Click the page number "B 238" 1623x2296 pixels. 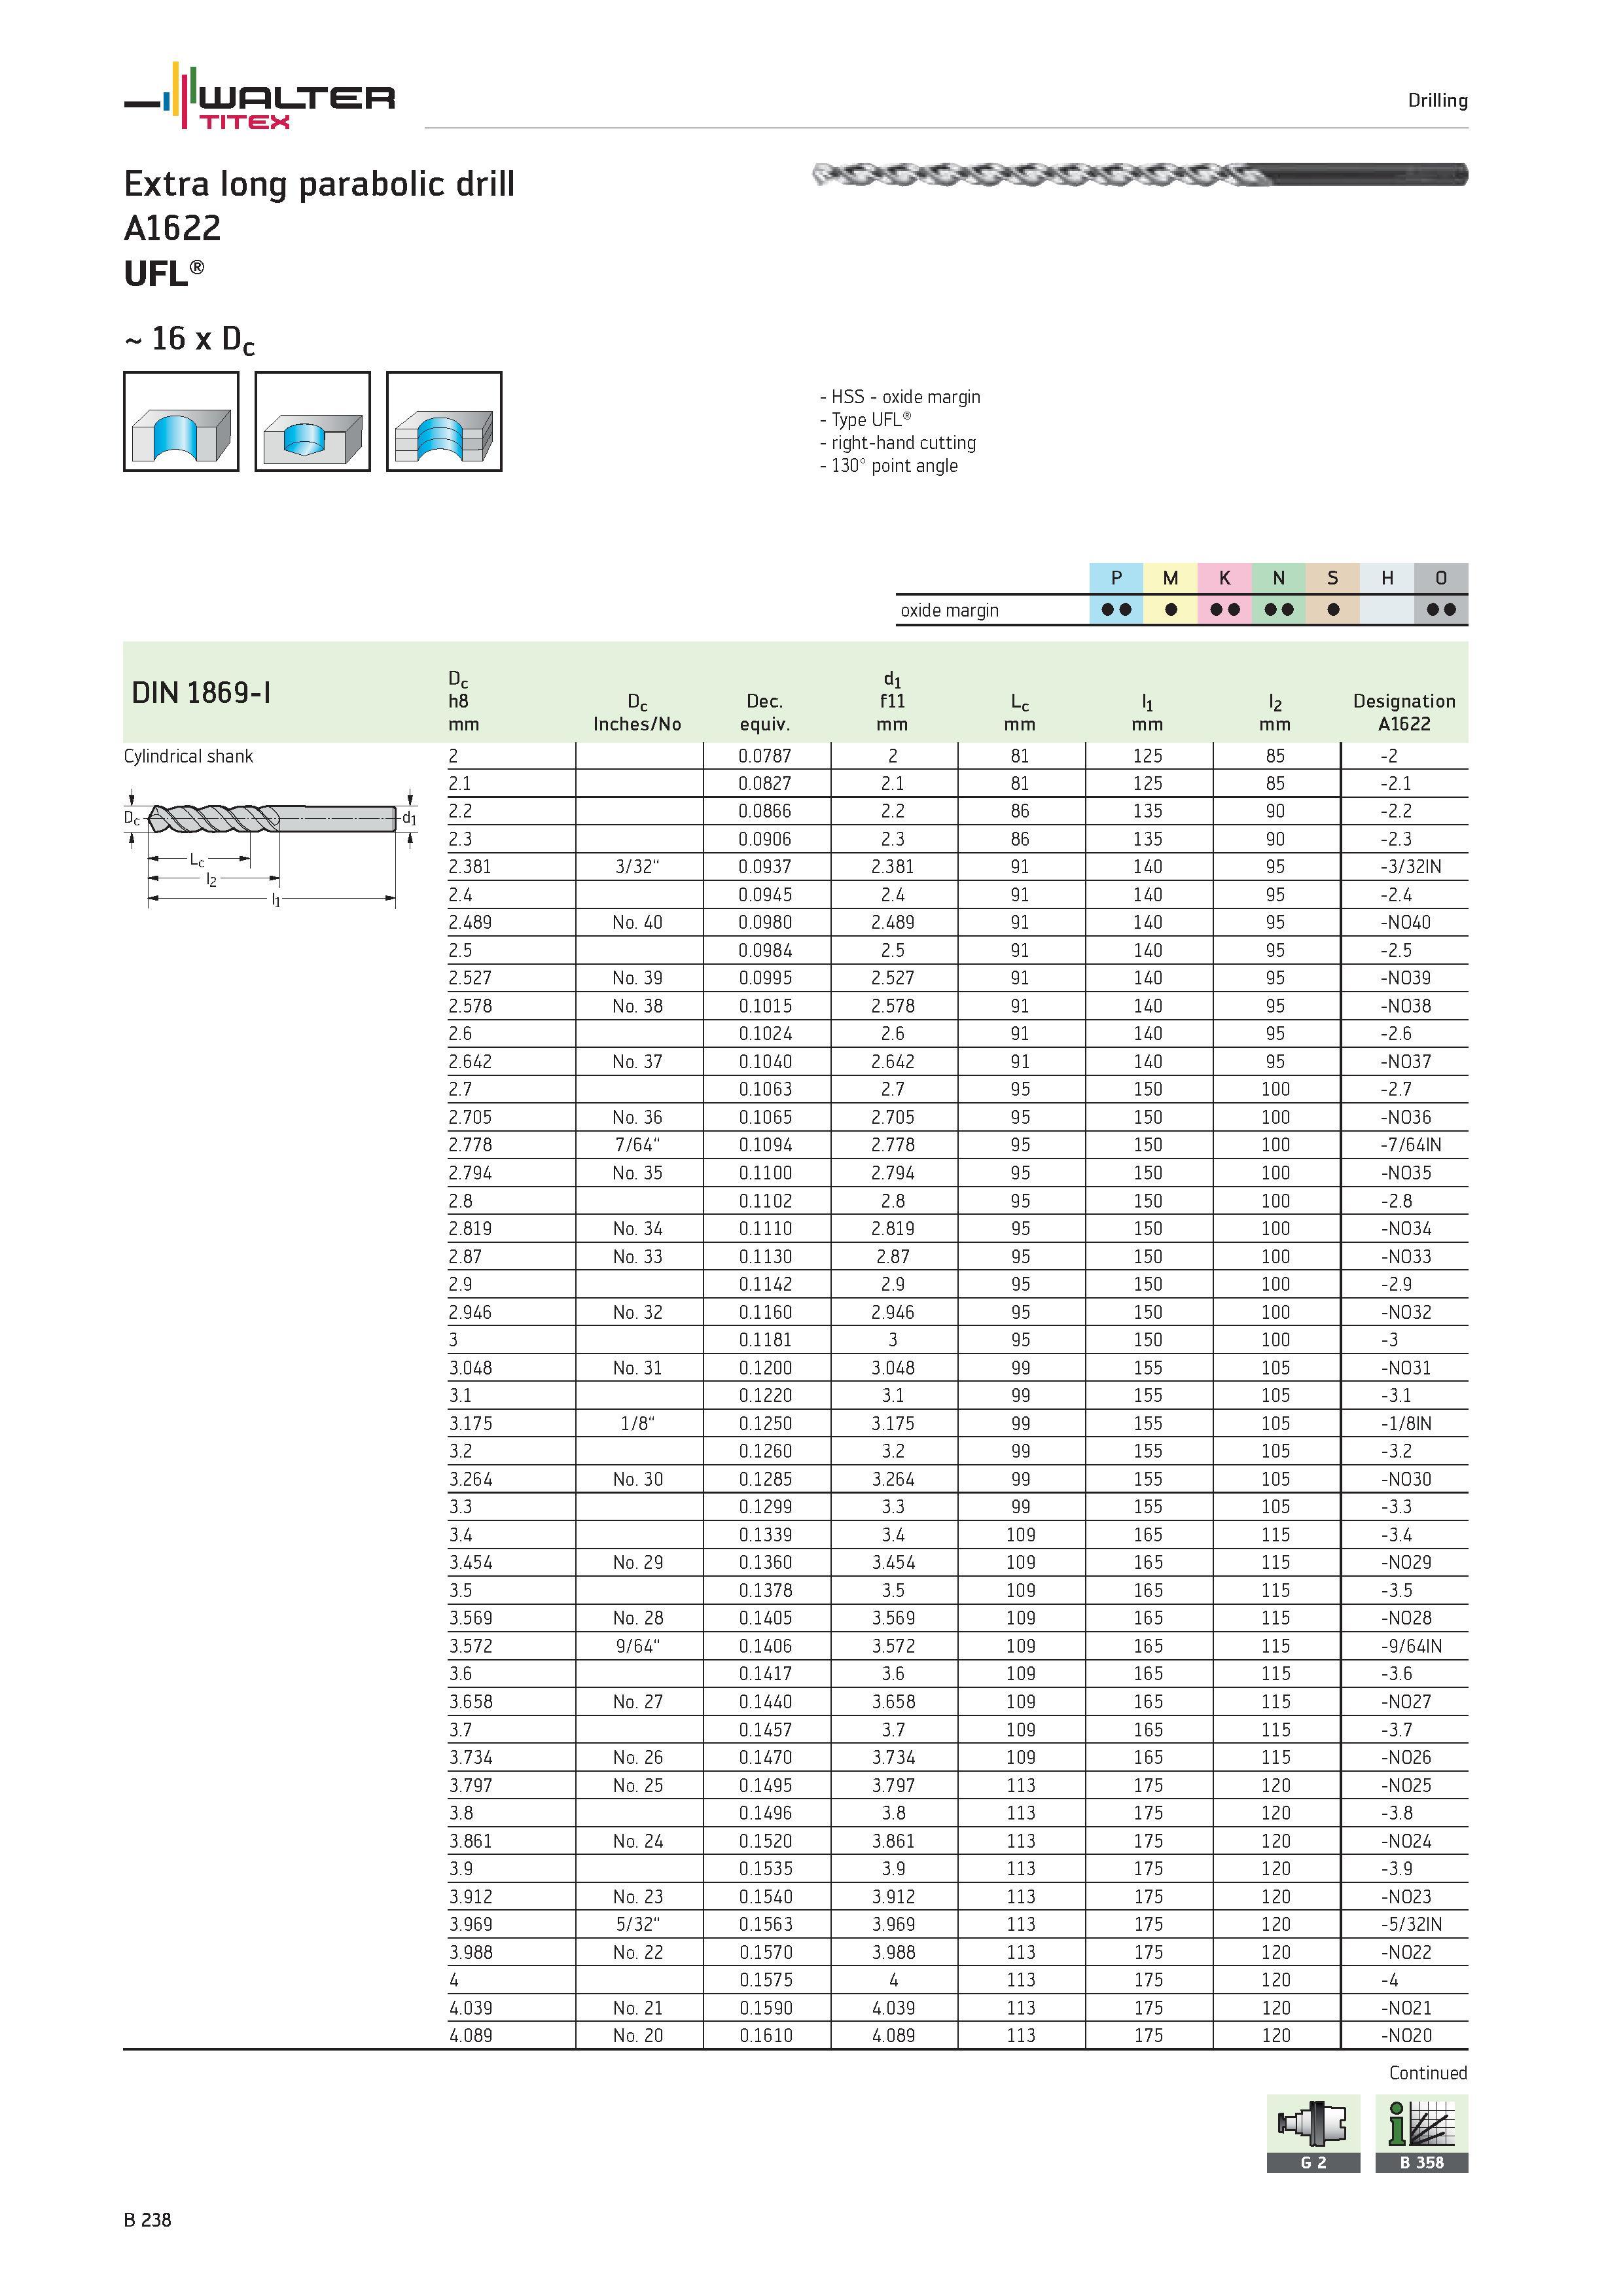click(x=147, y=2220)
